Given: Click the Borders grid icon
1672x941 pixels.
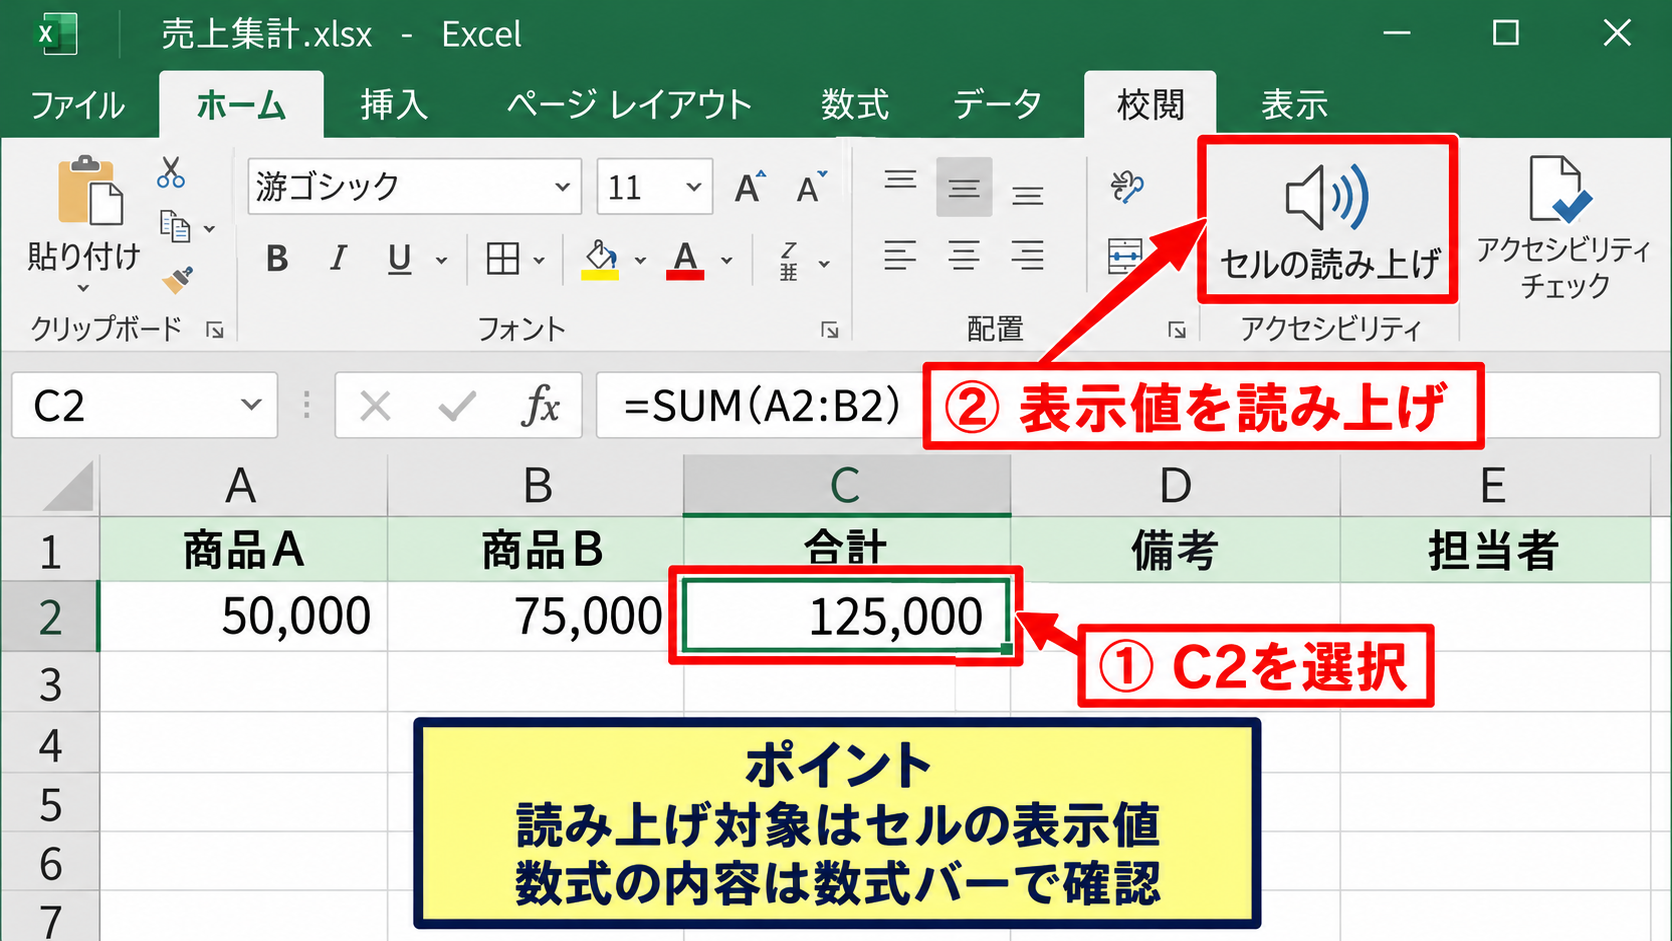Looking at the screenshot, I should [502, 259].
